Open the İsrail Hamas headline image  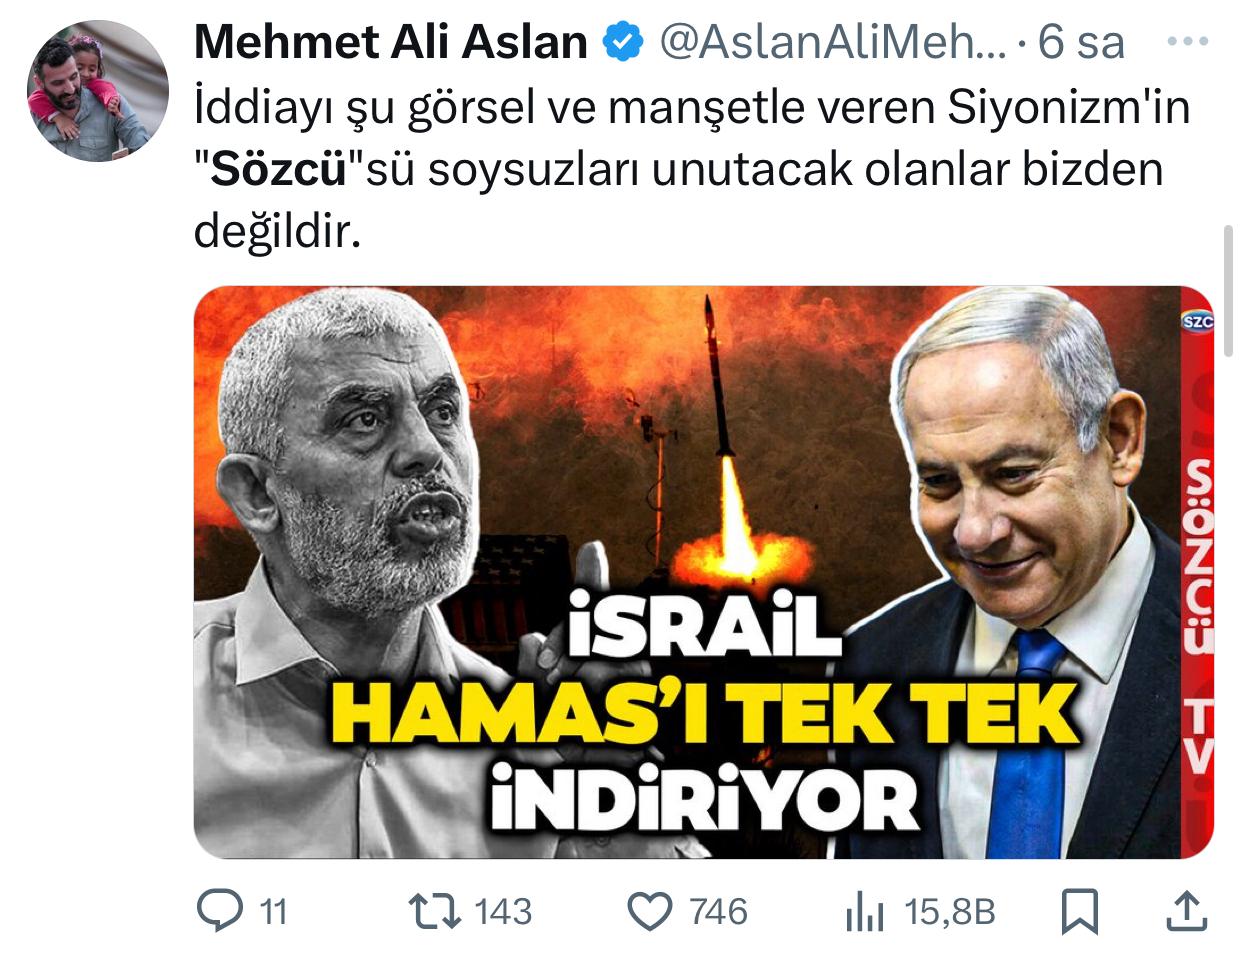703,572
